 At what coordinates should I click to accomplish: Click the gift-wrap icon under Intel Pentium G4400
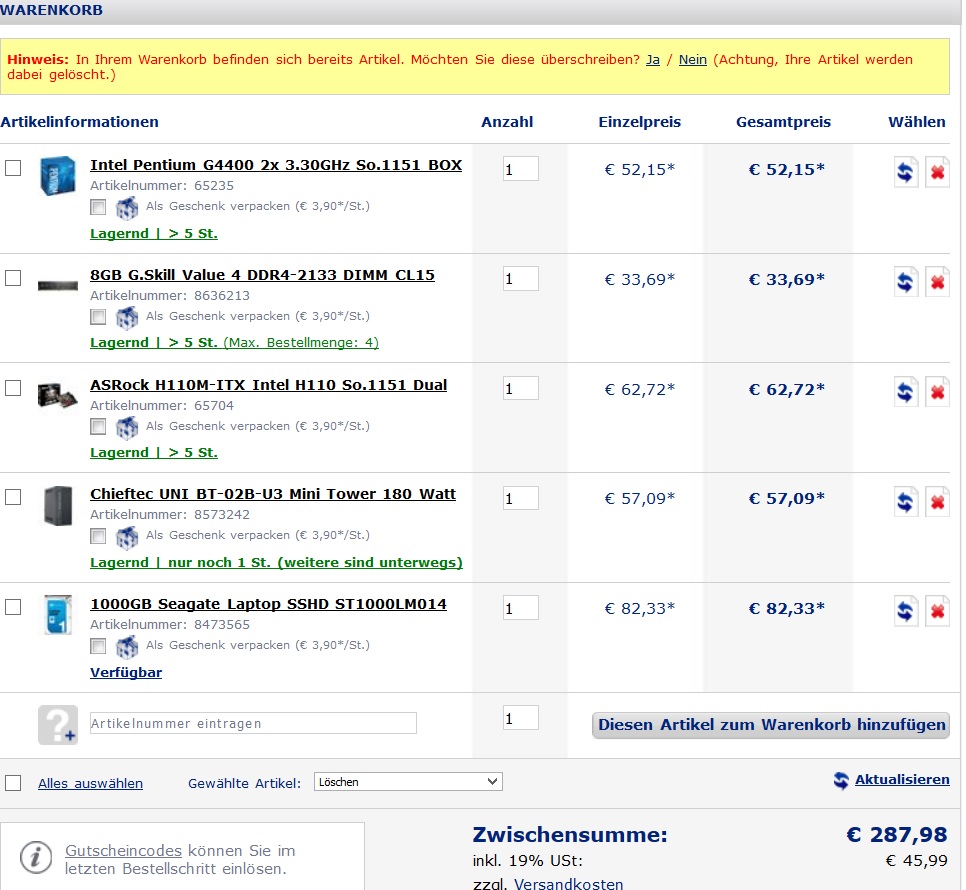(127, 208)
